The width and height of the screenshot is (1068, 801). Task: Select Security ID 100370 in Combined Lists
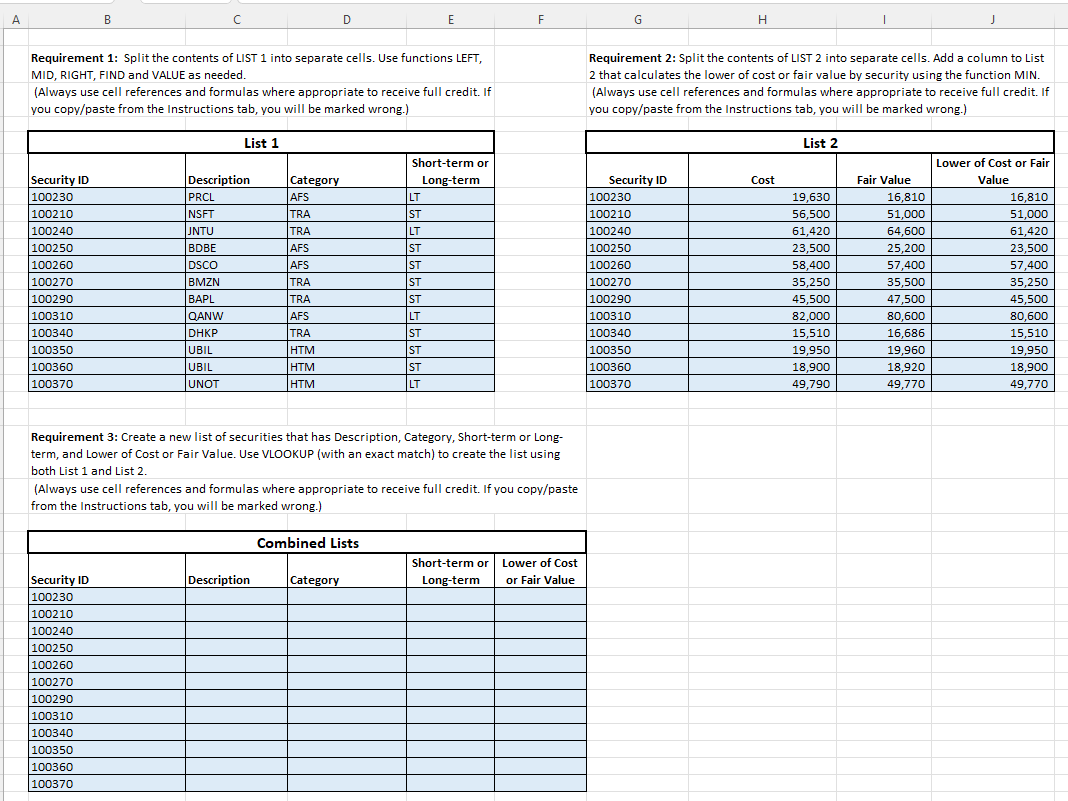(105, 784)
